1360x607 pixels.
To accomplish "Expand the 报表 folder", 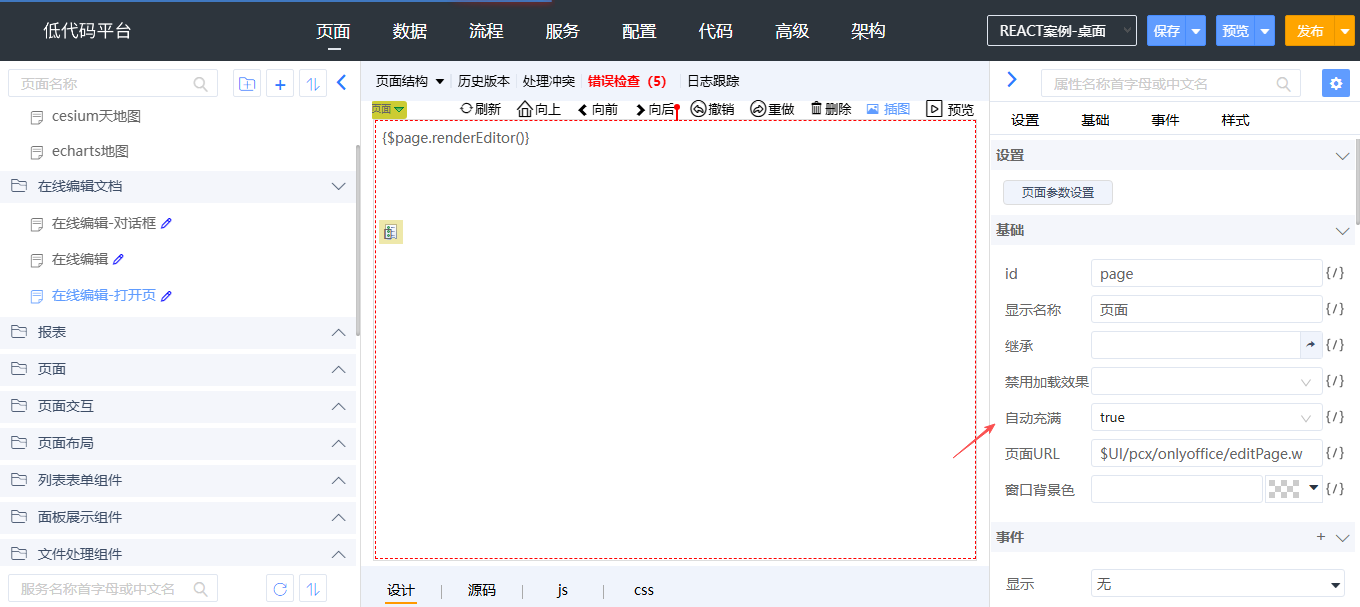I will [x=338, y=332].
